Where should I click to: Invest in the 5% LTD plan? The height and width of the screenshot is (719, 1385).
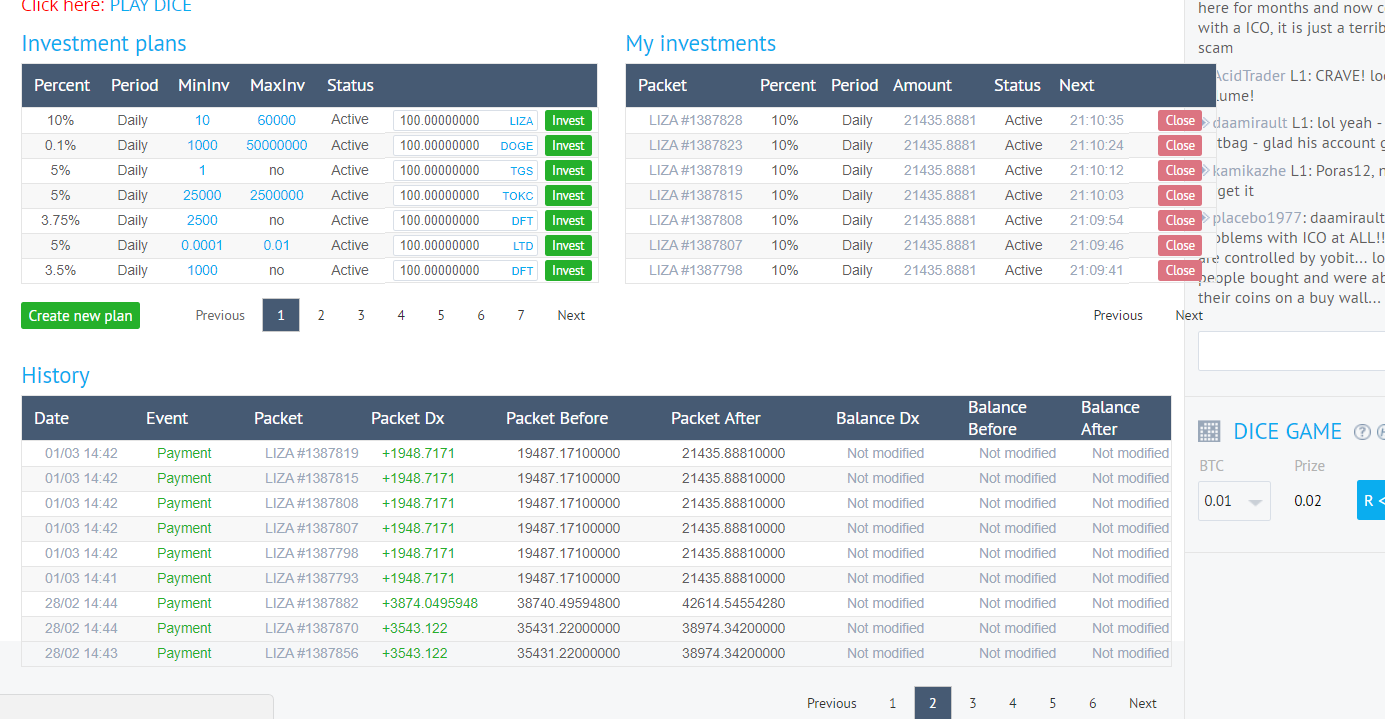click(568, 245)
